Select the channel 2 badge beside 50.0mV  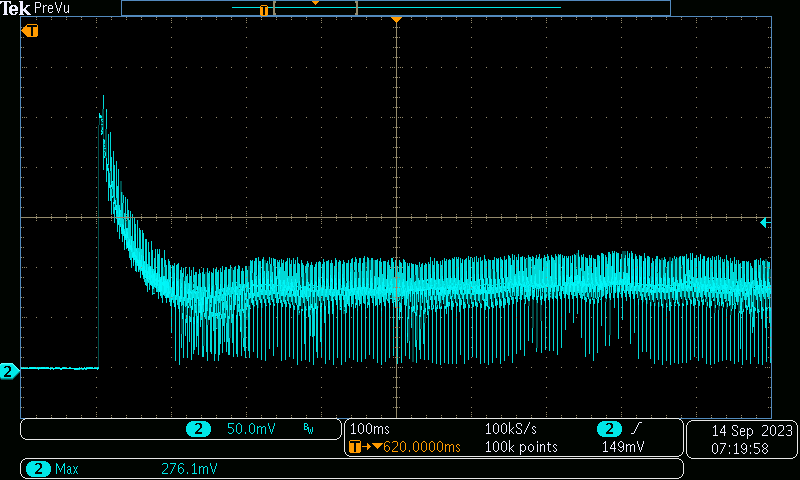click(x=198, y=429)
